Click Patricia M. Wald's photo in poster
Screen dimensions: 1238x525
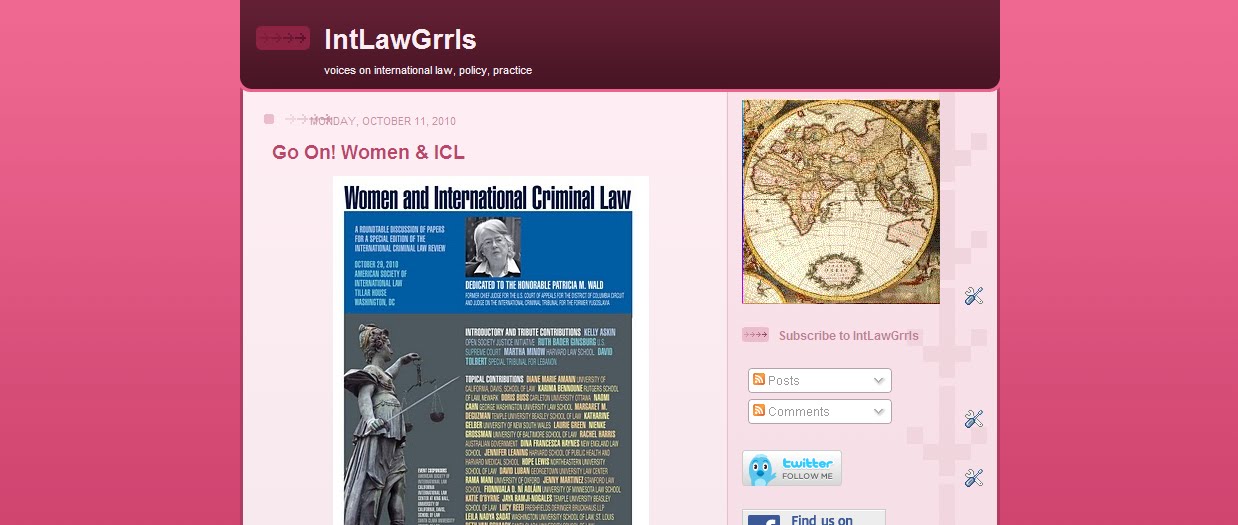493,247
